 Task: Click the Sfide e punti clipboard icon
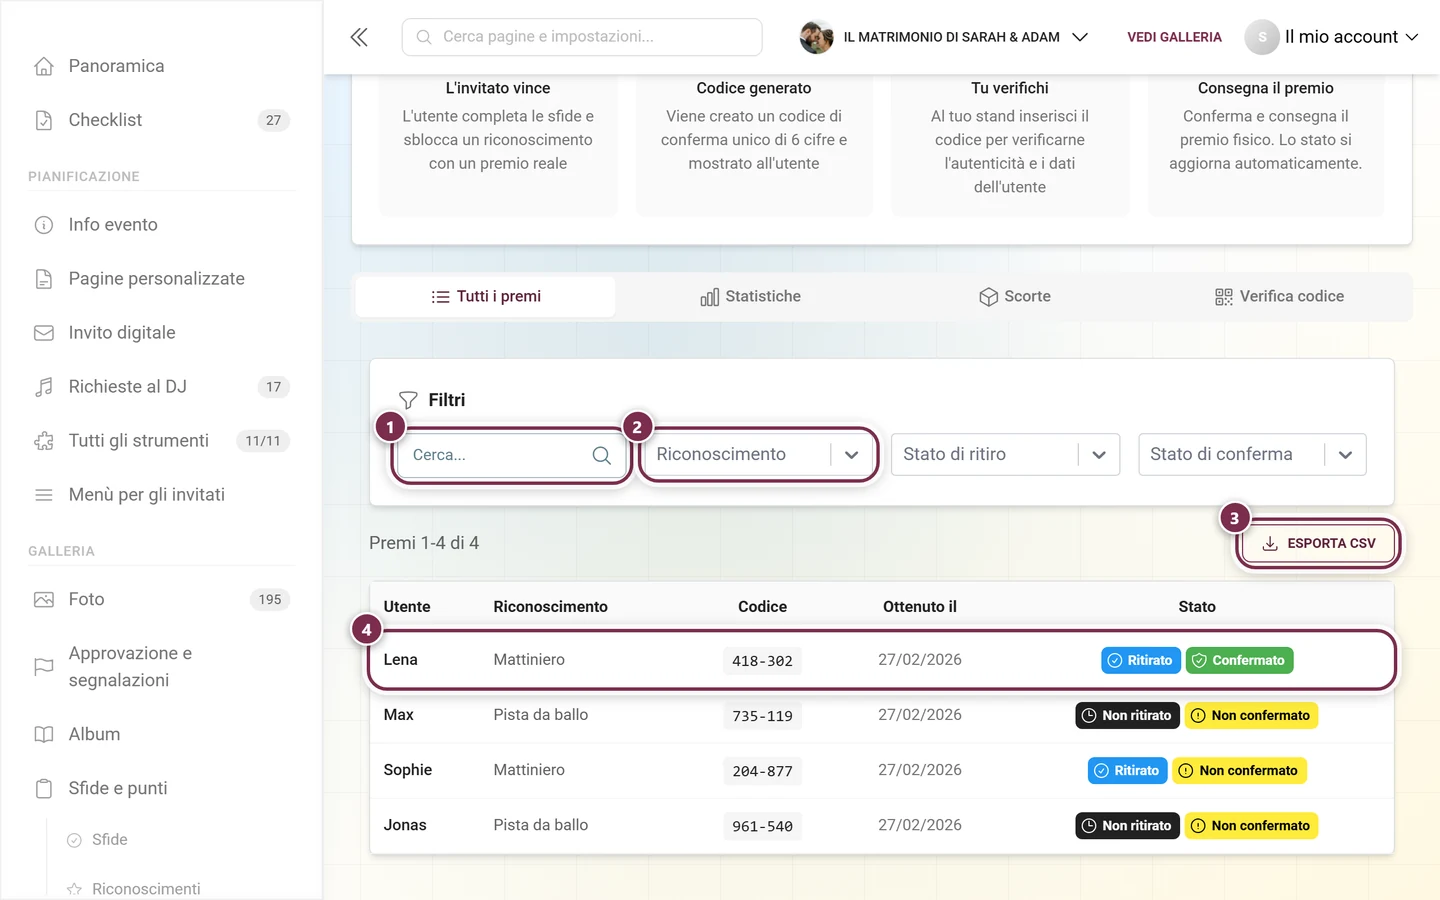pyautogui.click(x=44, y=789)
